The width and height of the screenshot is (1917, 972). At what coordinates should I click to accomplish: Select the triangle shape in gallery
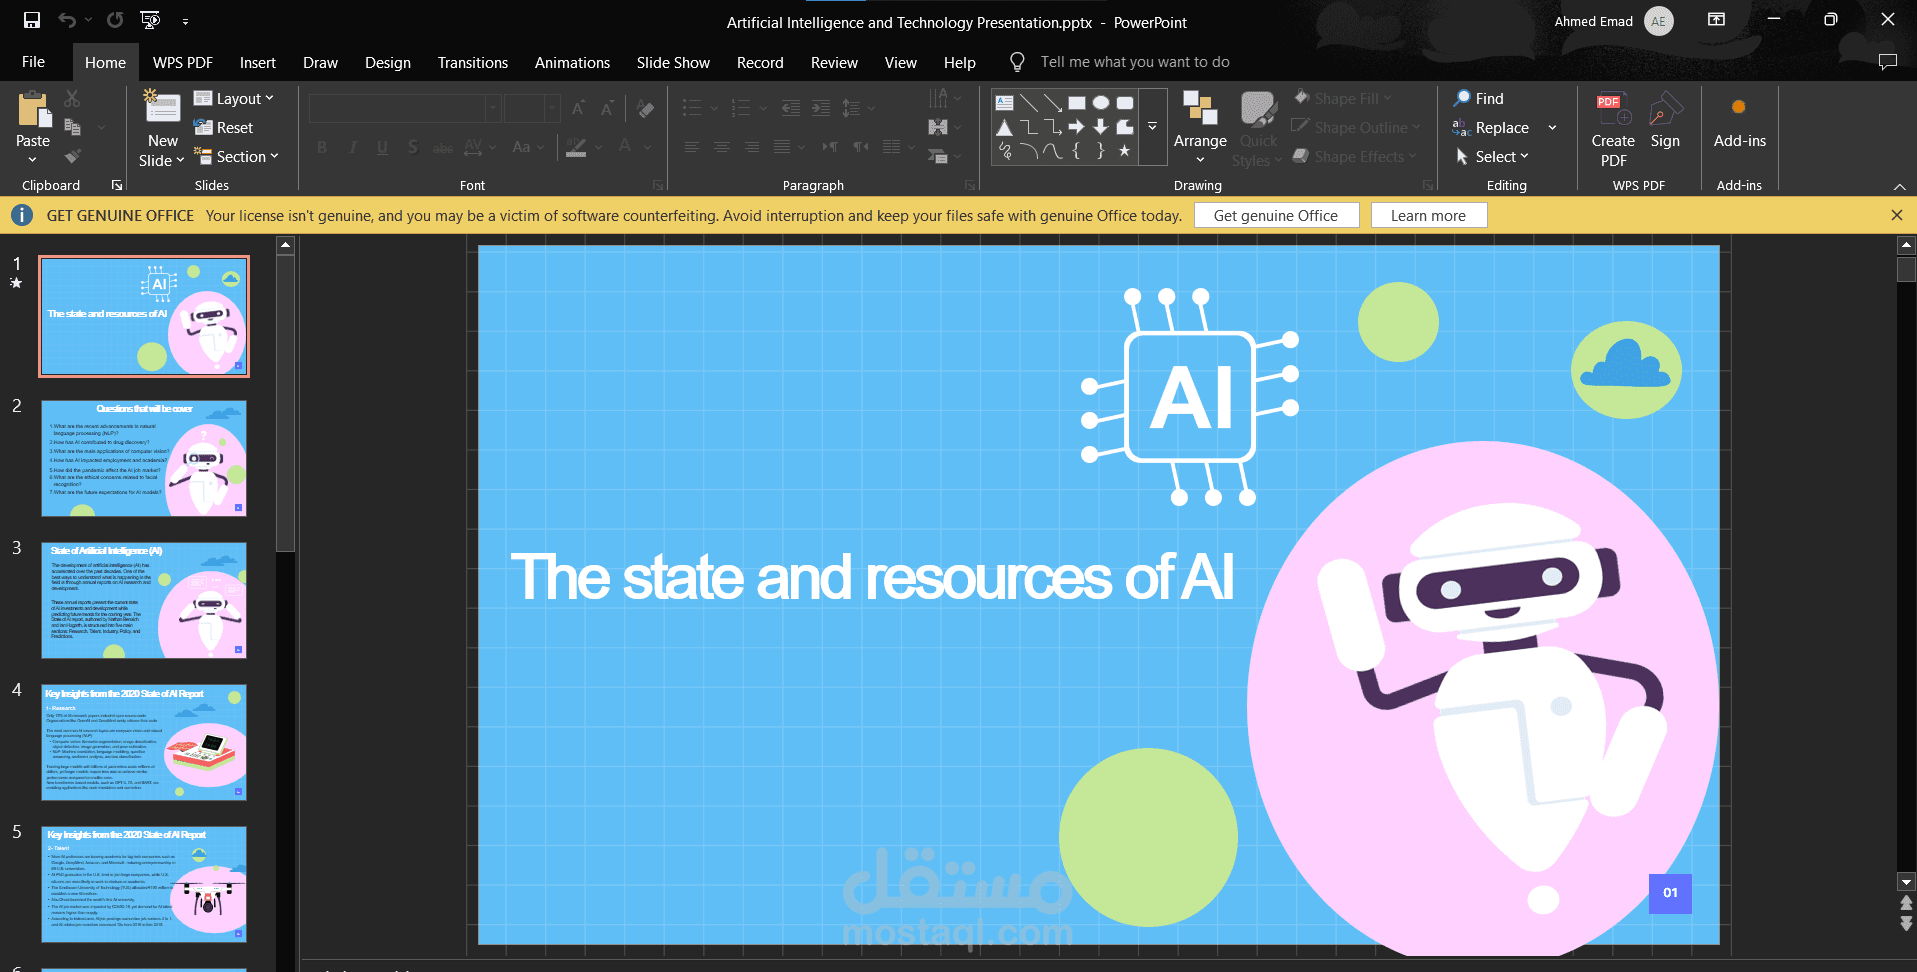pyautogui.click(x=1005, y=127)
